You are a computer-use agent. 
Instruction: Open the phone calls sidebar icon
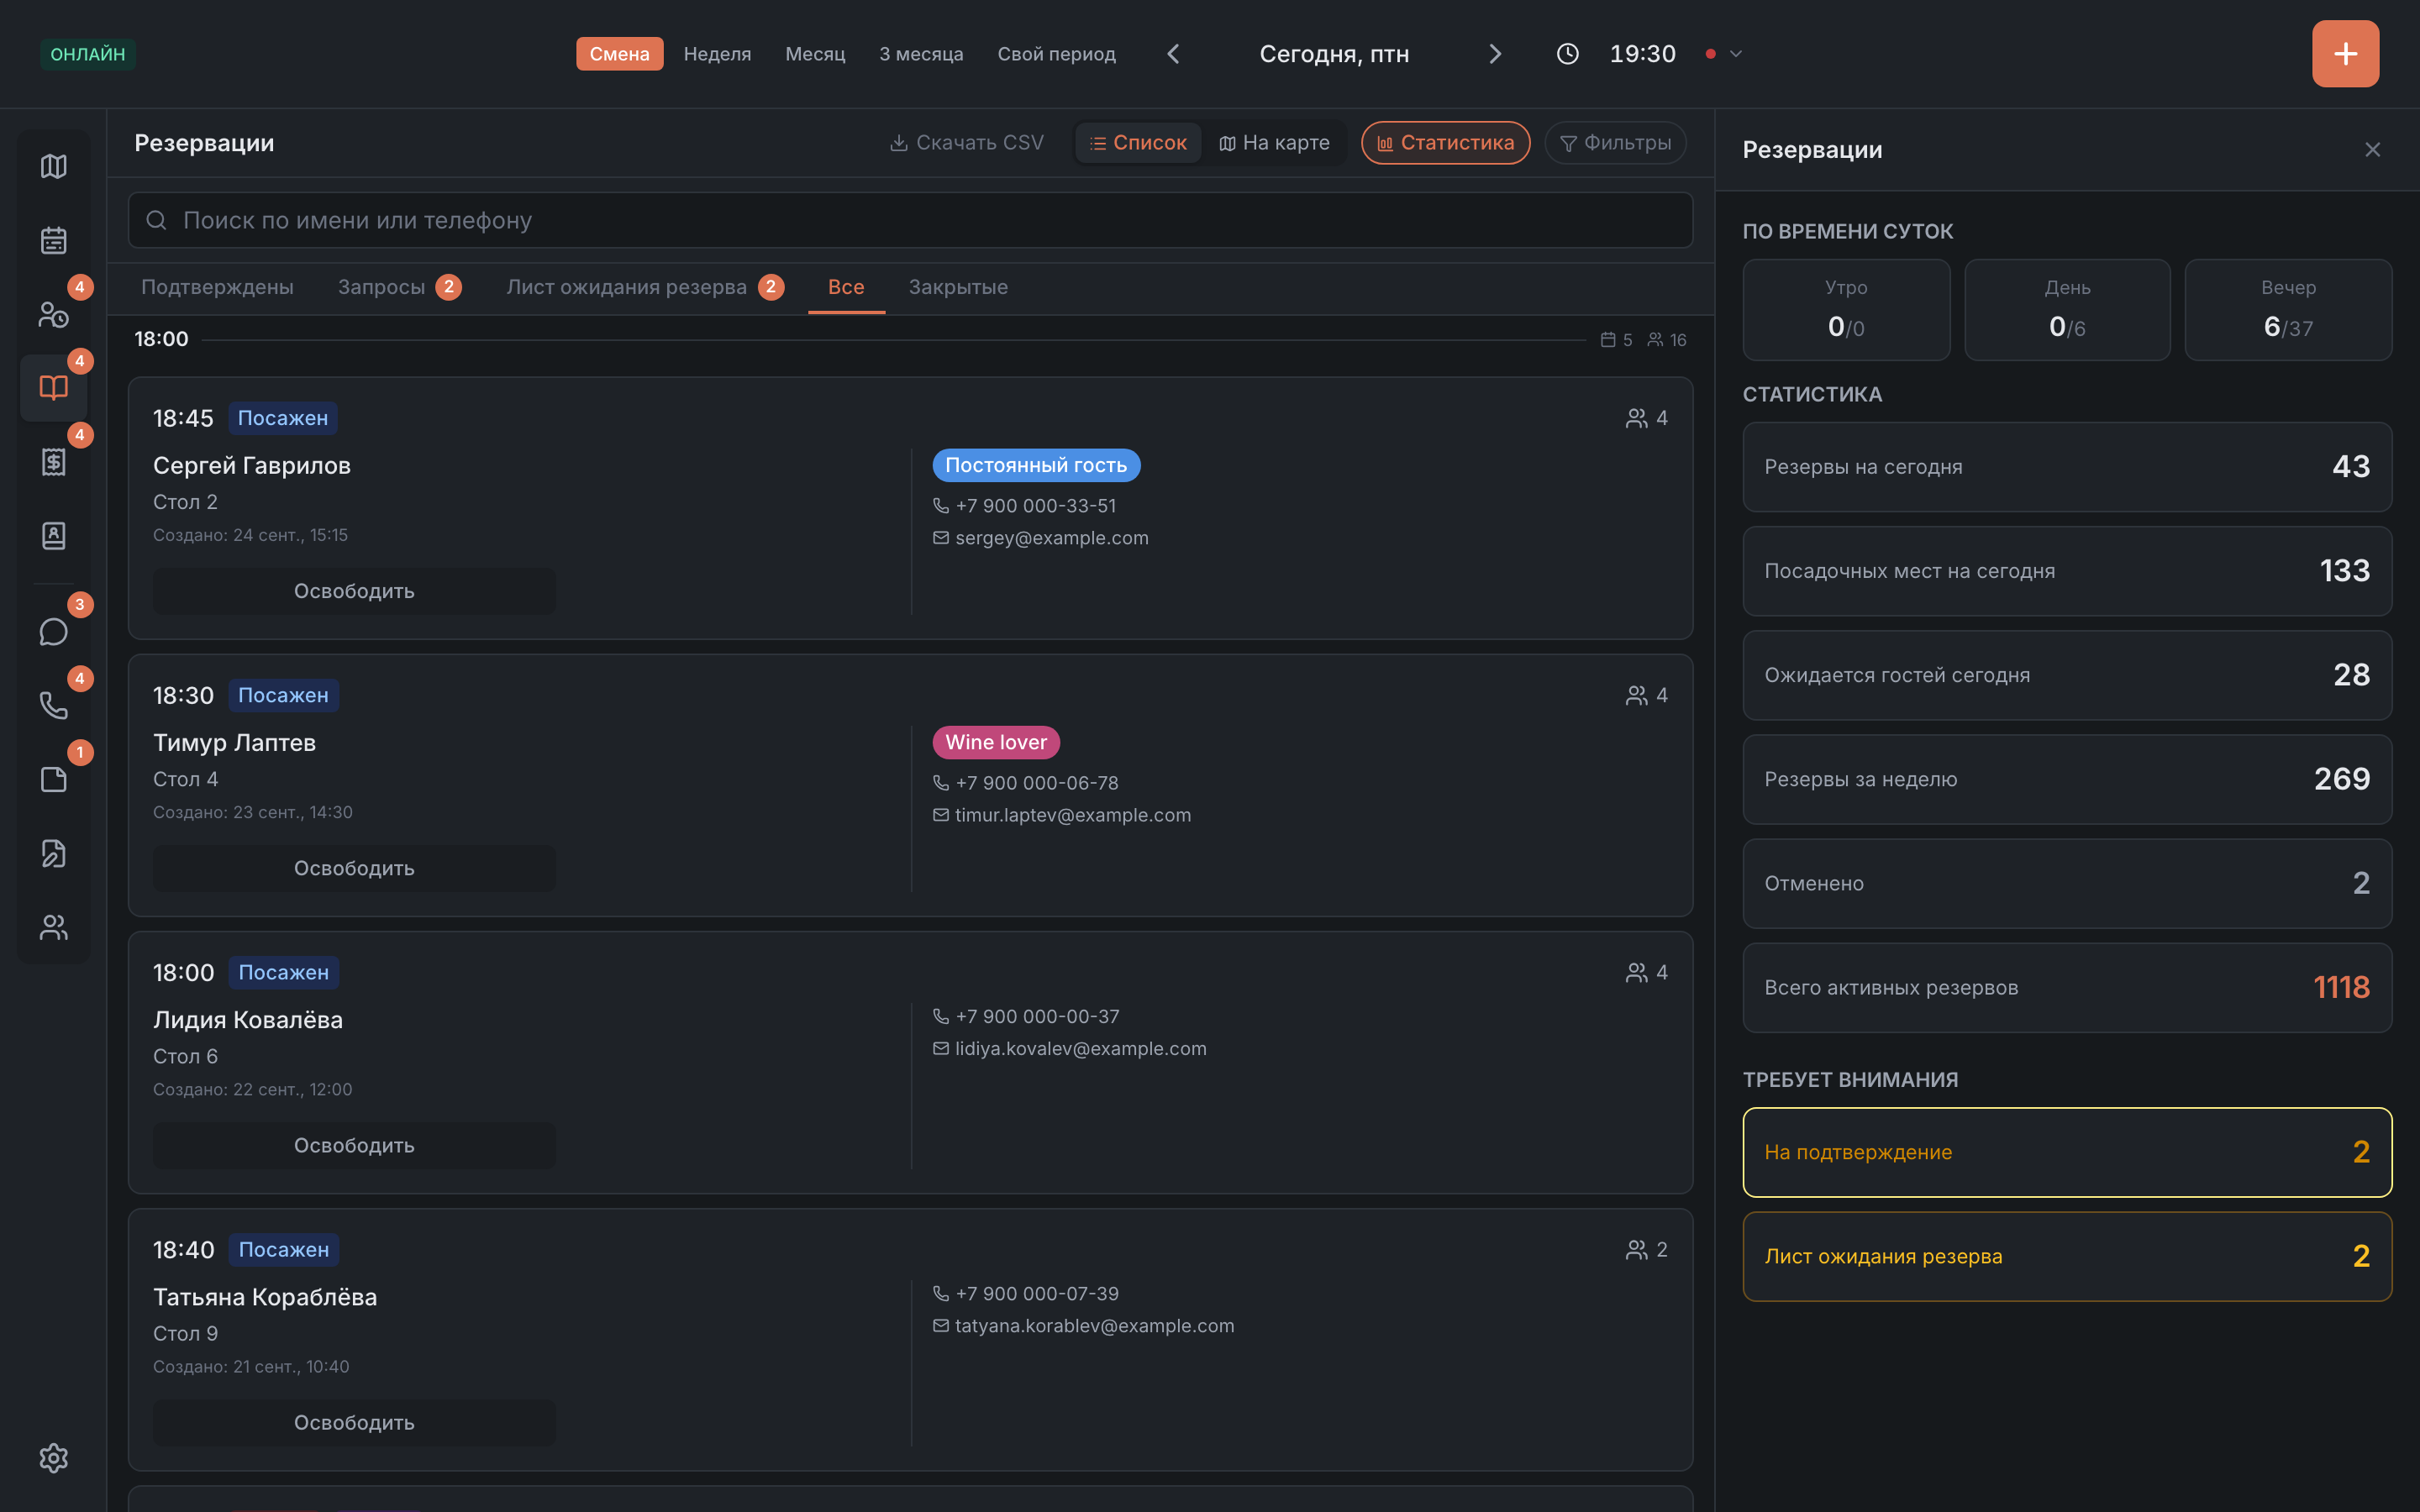pos(54,706)
